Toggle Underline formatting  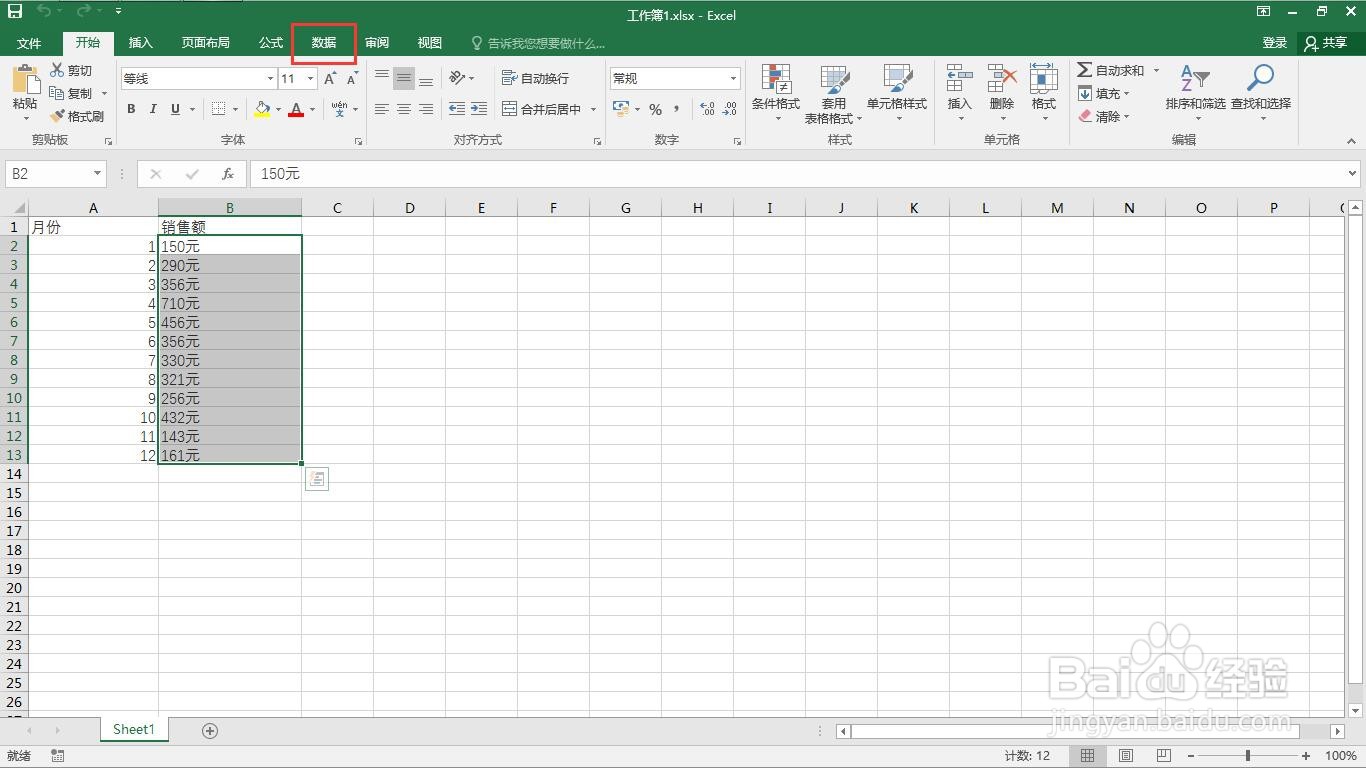pos(176,109)
